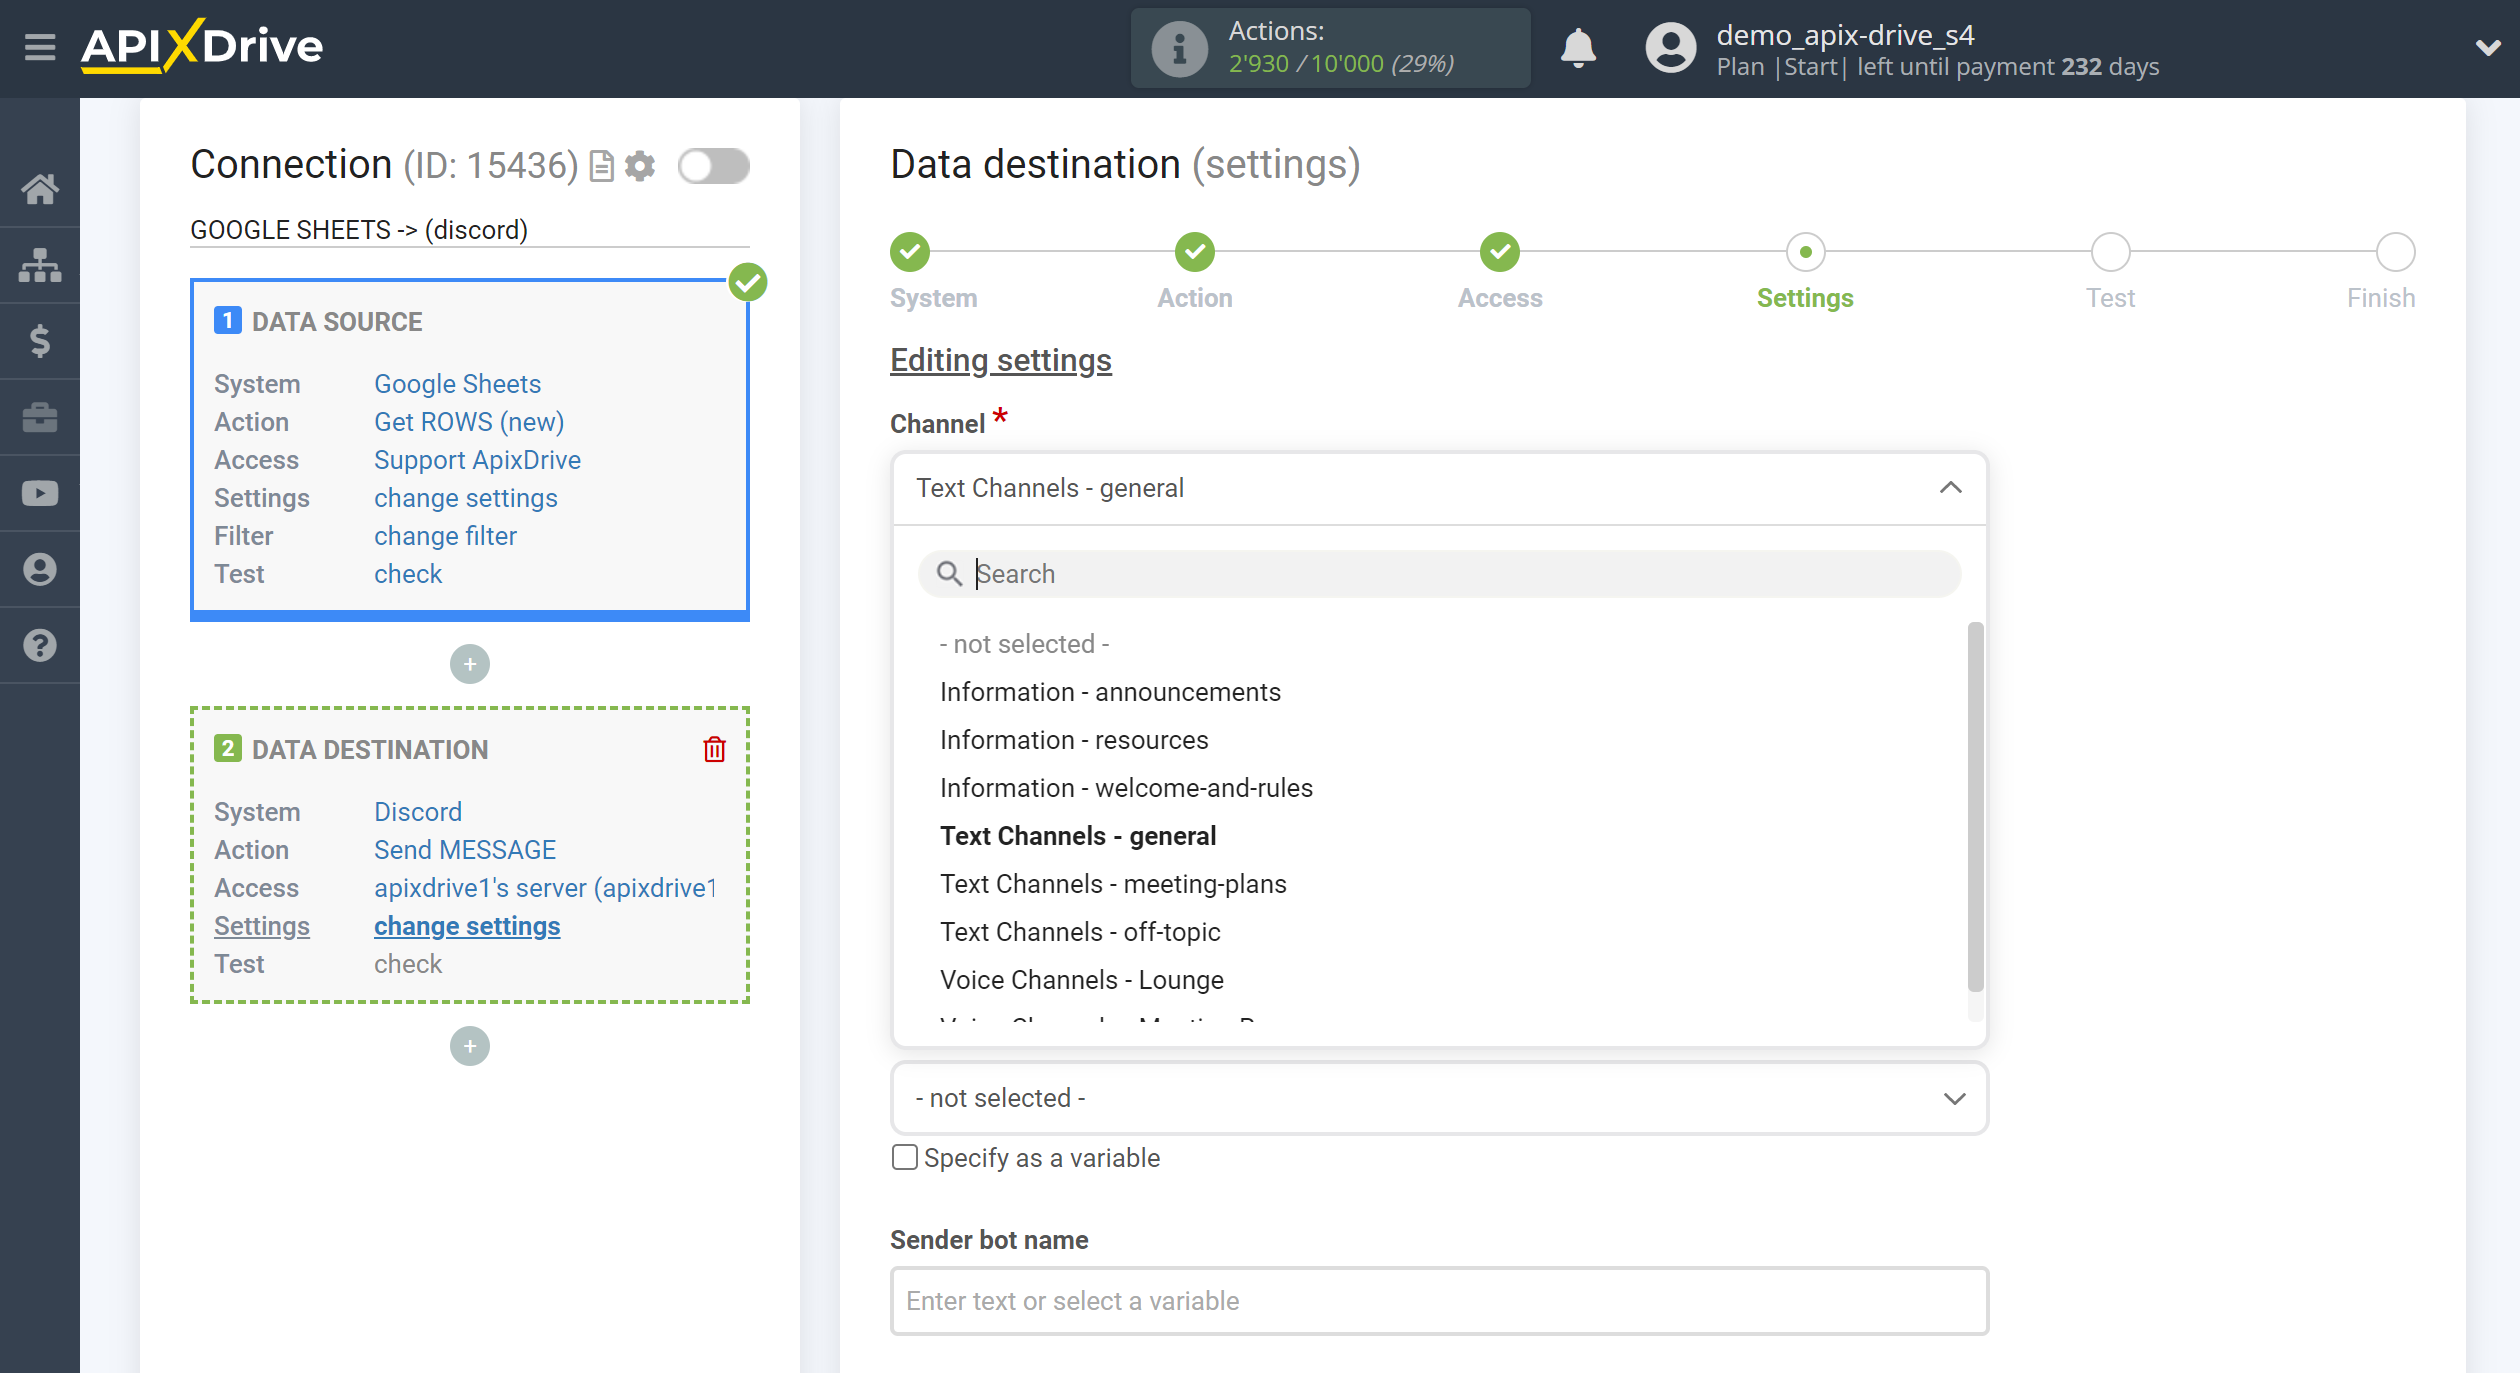
Task: Select Information - resources channel
Action: [1074, 740]
